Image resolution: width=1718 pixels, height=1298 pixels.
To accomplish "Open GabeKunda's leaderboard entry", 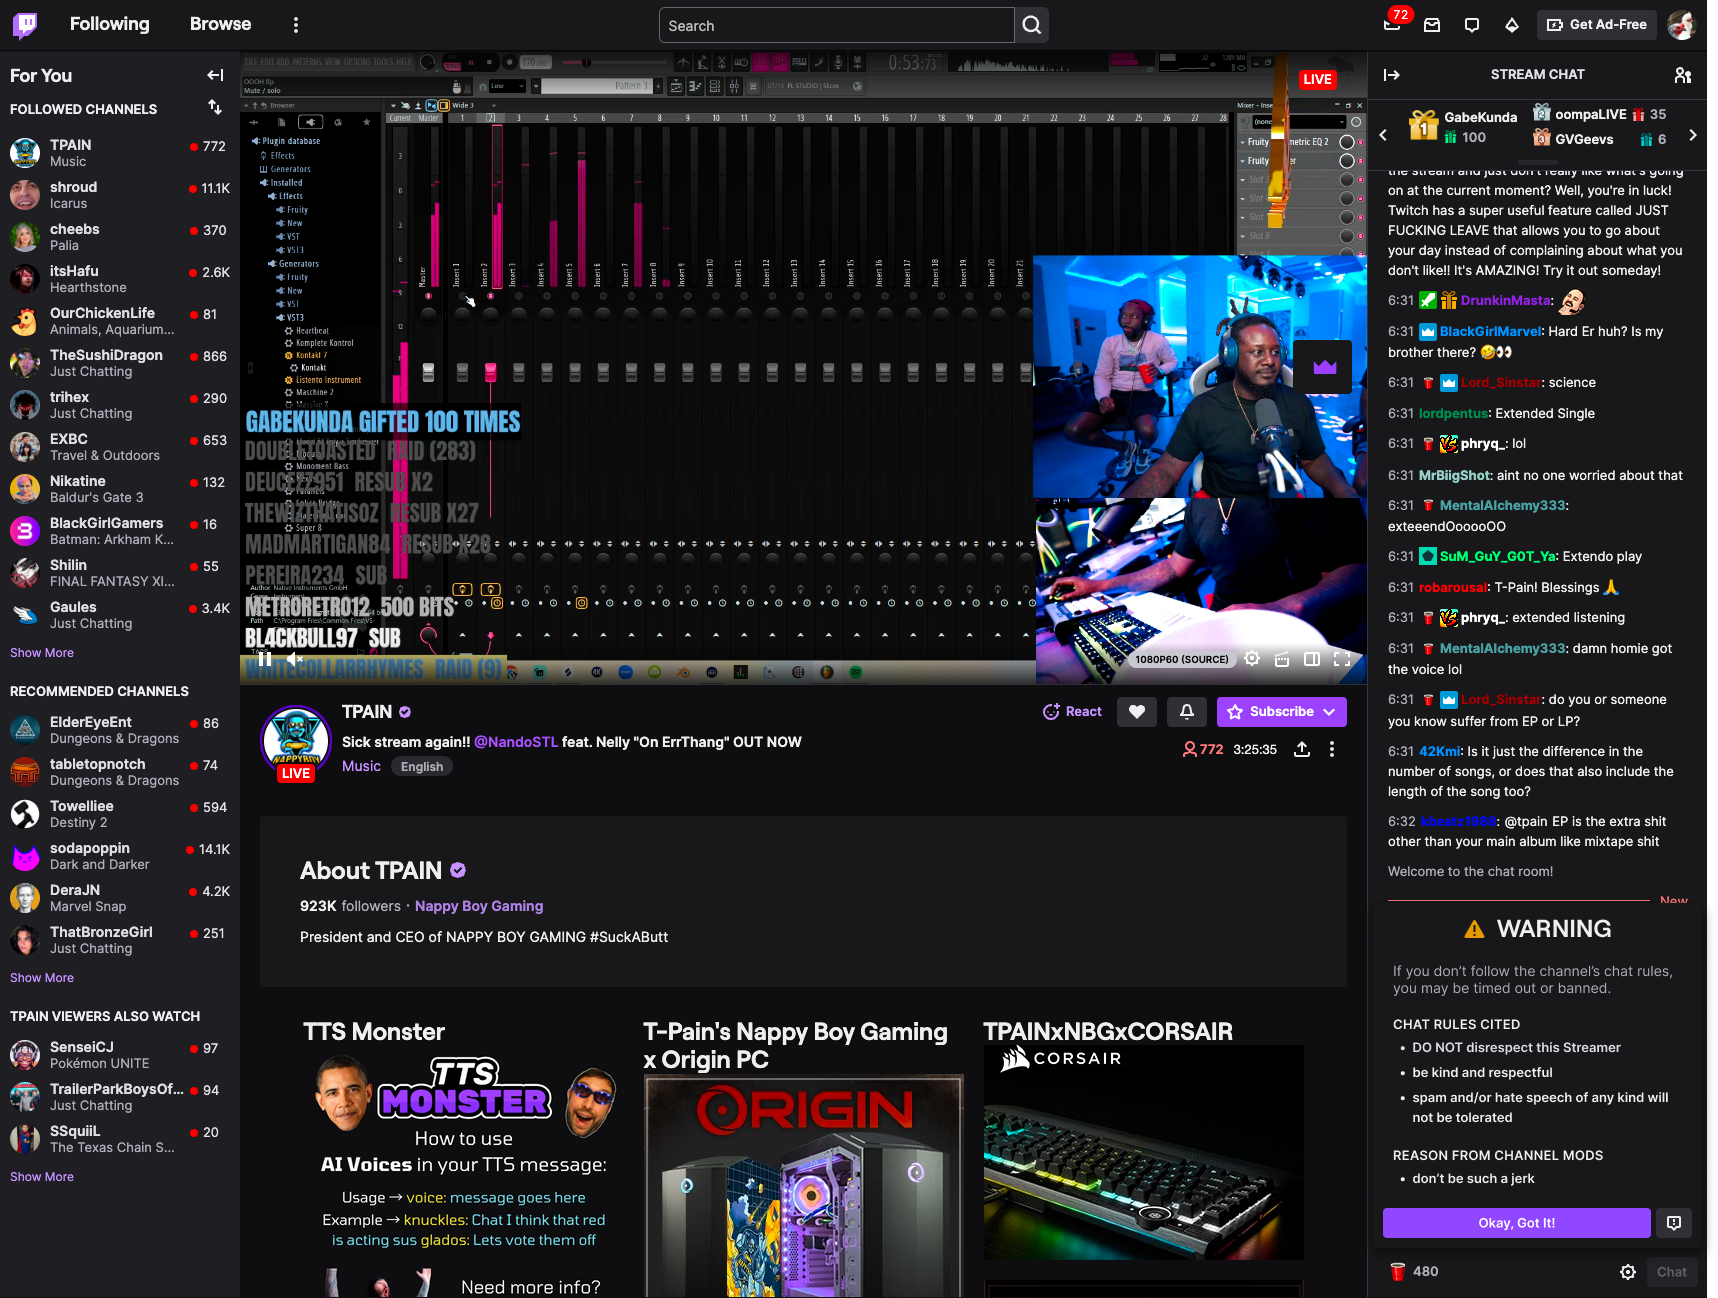I will 1463,127.
